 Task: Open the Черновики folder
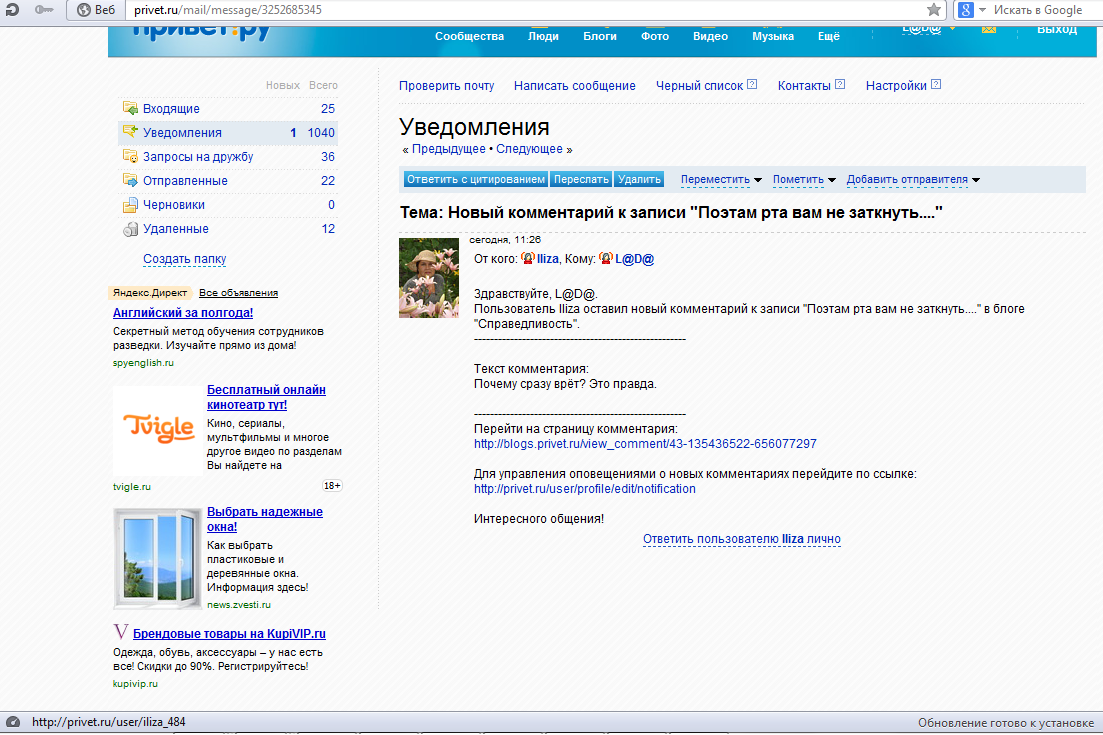coord(174,204)
